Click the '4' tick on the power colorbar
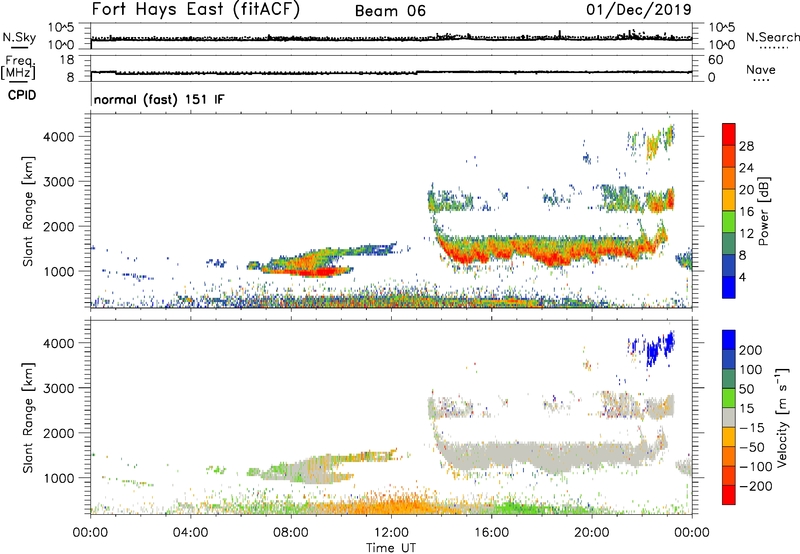This screenshot has height=554, width=800. (x=742, y=277)
